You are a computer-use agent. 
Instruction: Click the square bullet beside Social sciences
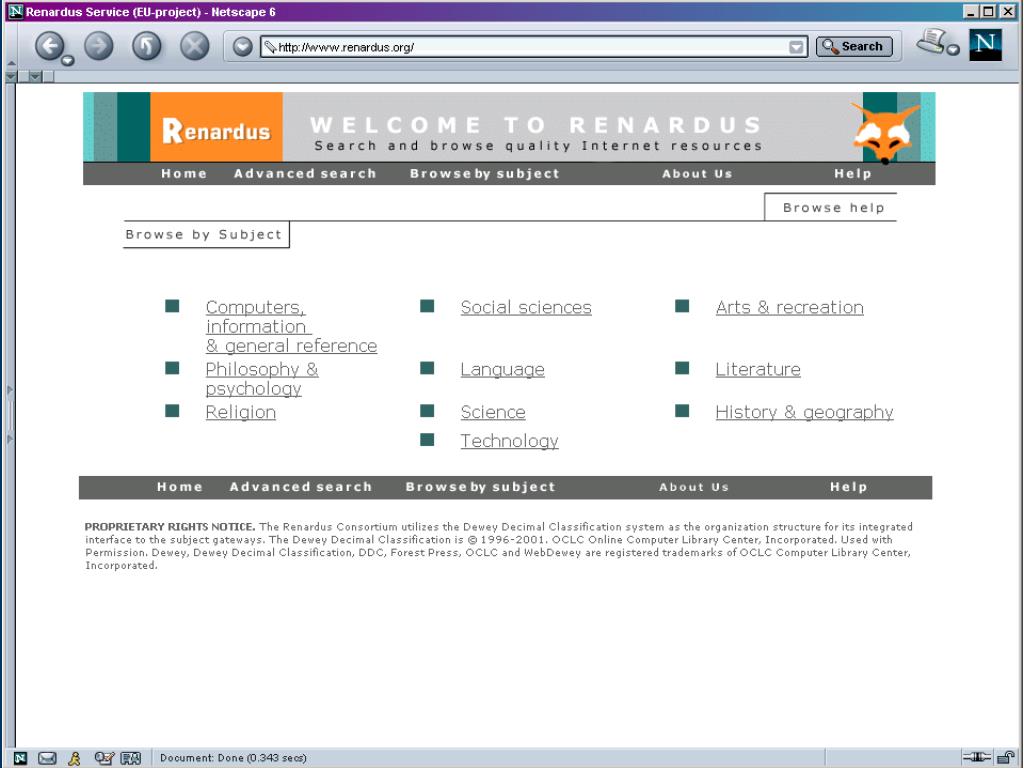click(427, 306)
